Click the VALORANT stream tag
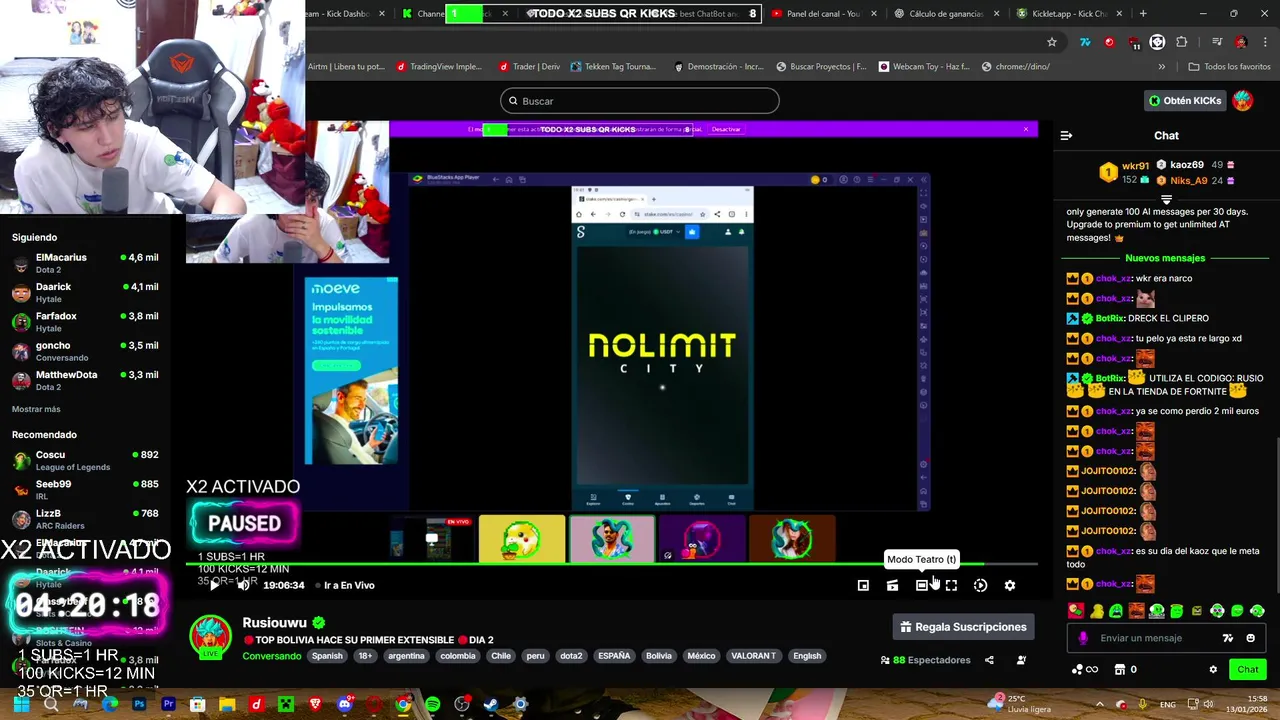The width and height of the screenshot is (1280, 720). click(753, 656)
